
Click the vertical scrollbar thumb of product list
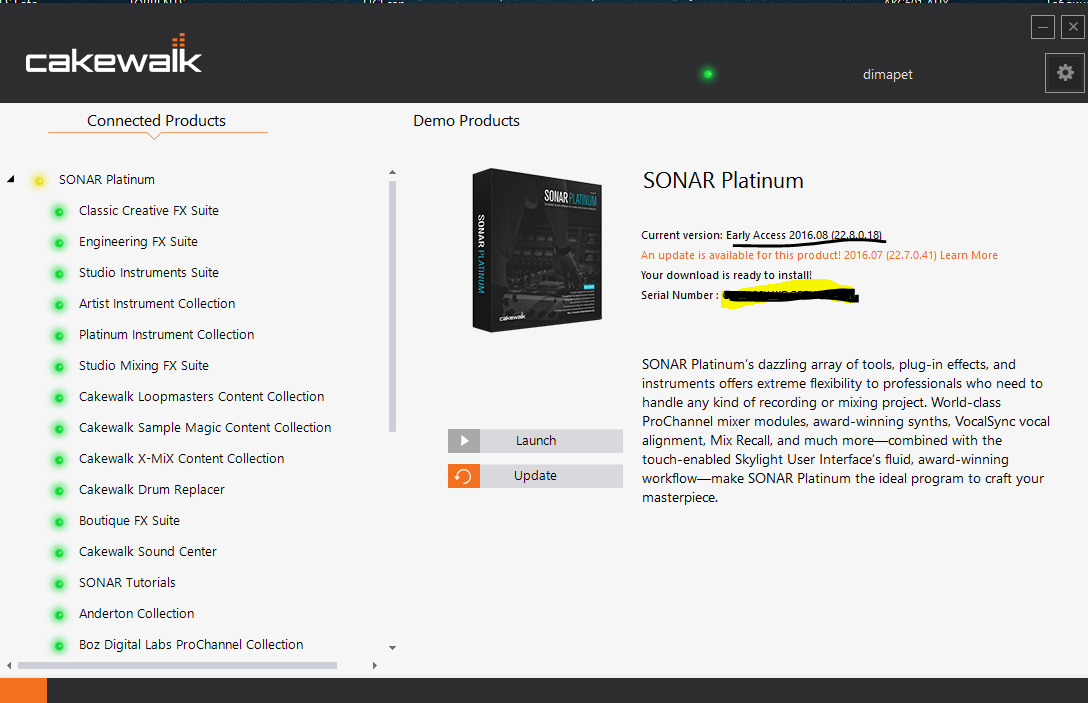(392, 307)
